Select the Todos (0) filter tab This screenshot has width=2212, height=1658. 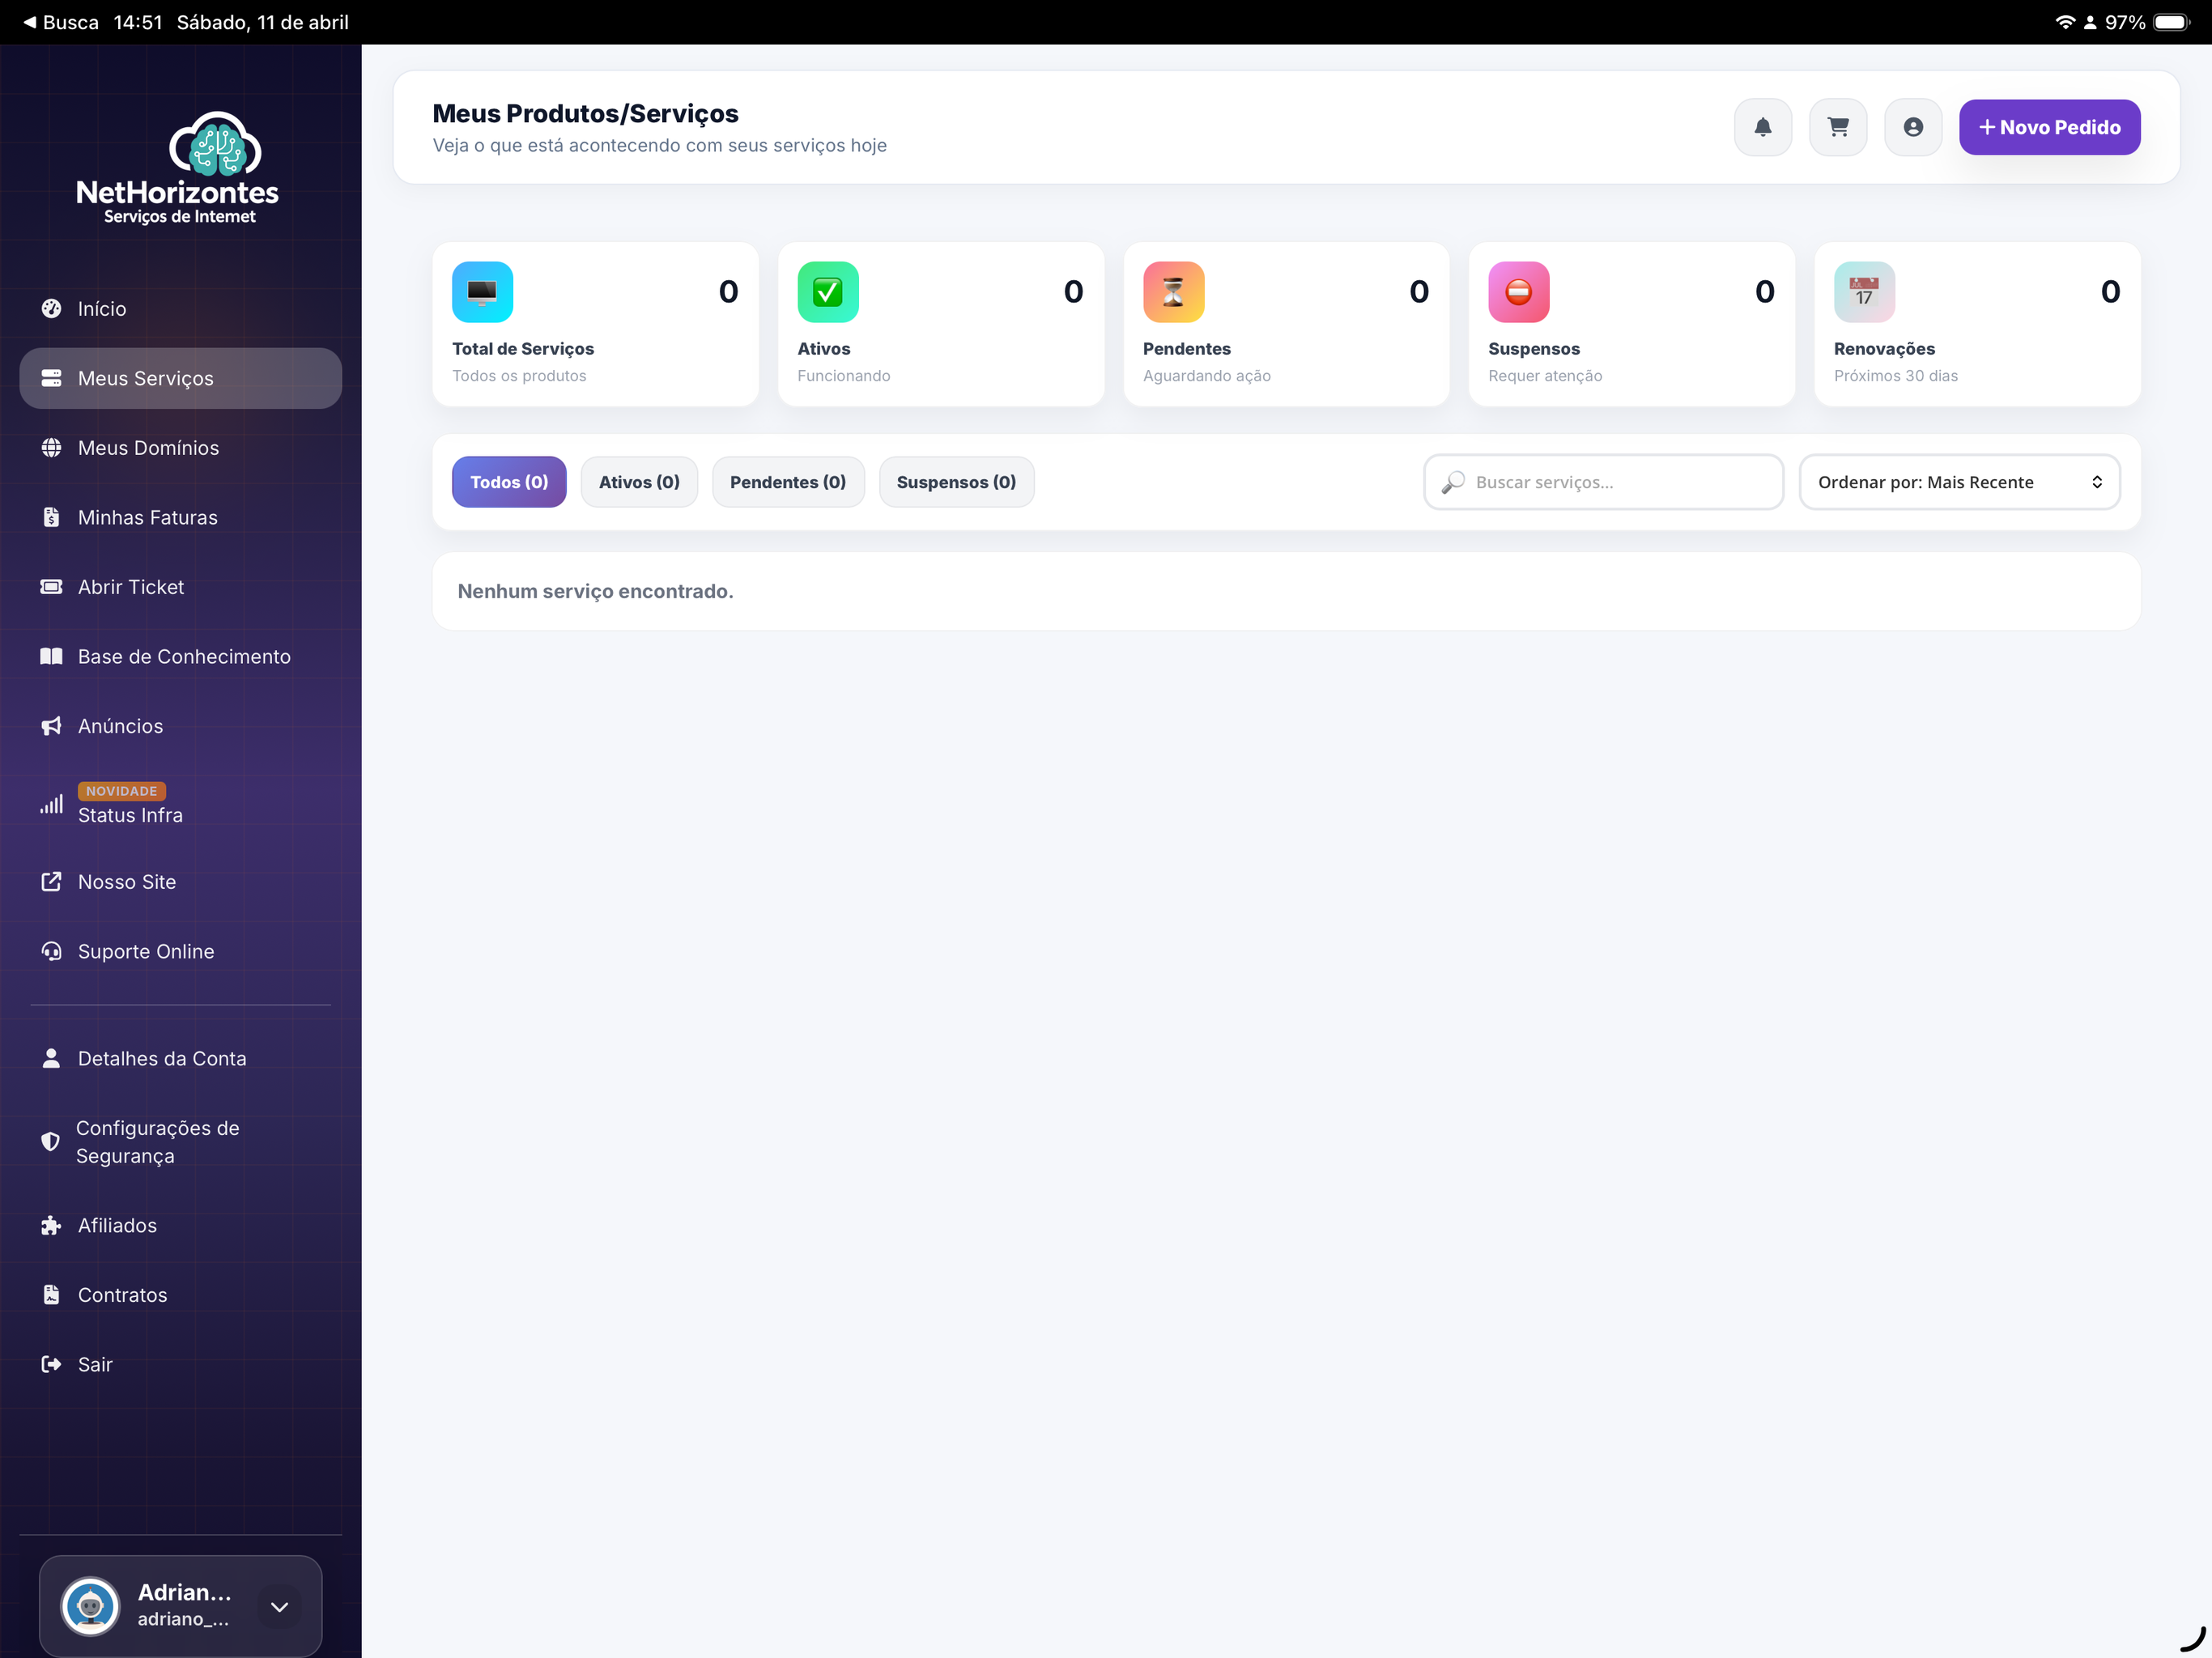tap(508, 482)
